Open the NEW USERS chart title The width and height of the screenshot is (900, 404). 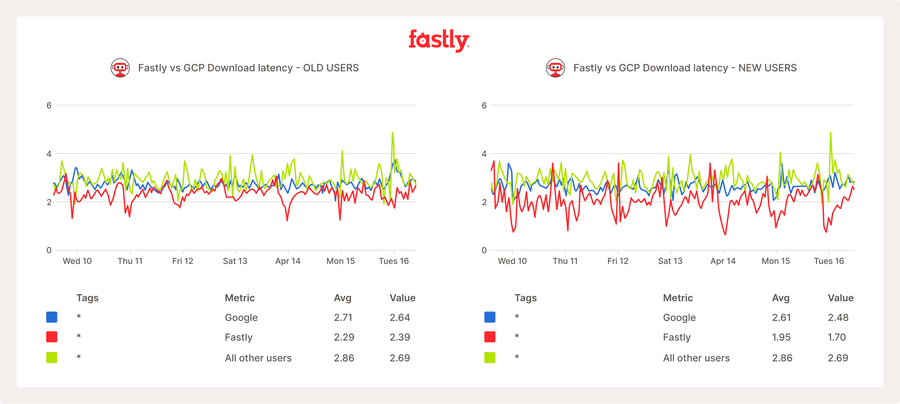click(685, 68)
